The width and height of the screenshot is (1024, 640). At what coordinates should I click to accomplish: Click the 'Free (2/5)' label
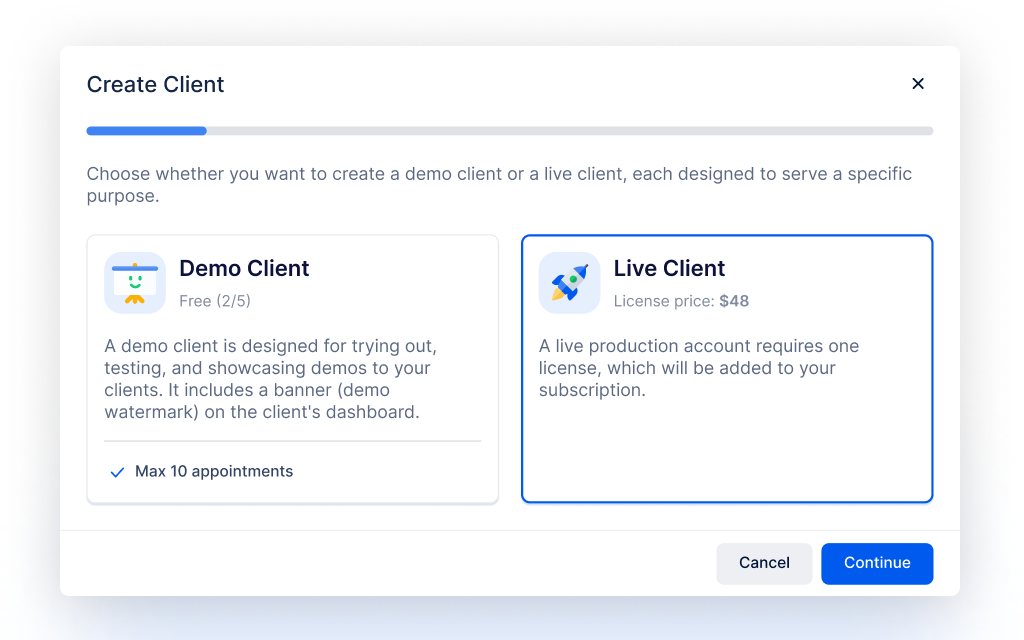215,301
